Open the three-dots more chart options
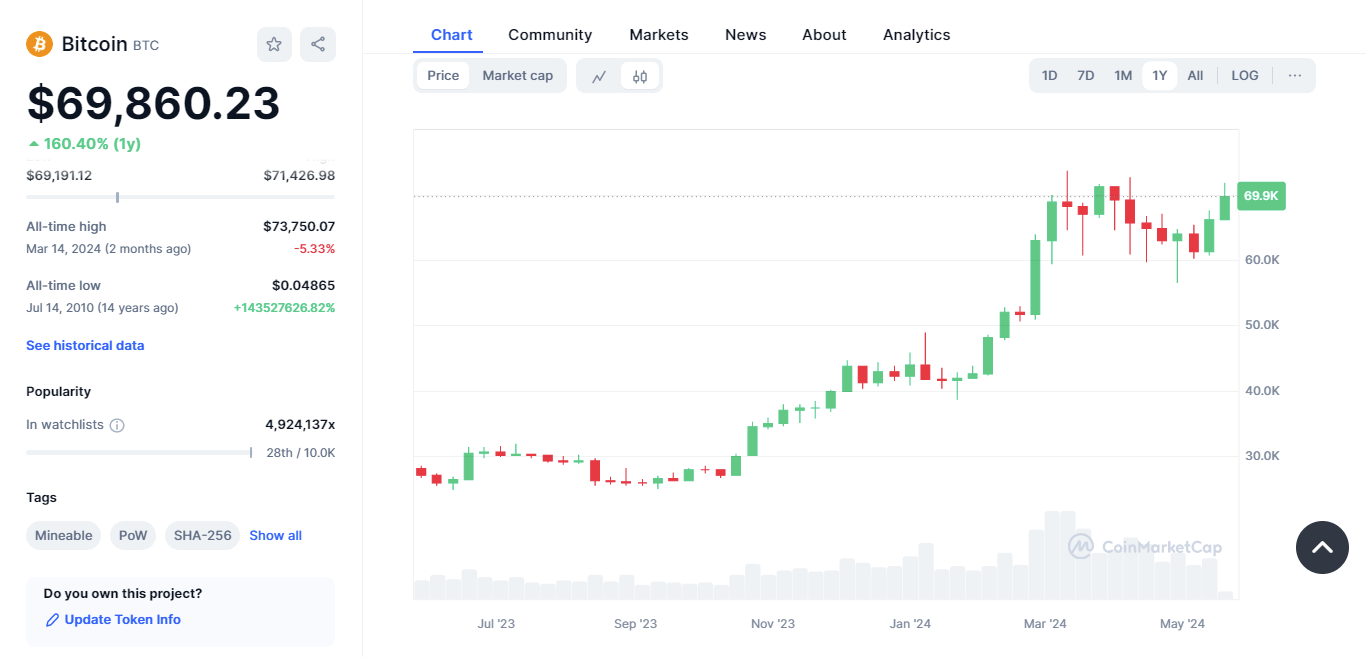 (1295, 75)
